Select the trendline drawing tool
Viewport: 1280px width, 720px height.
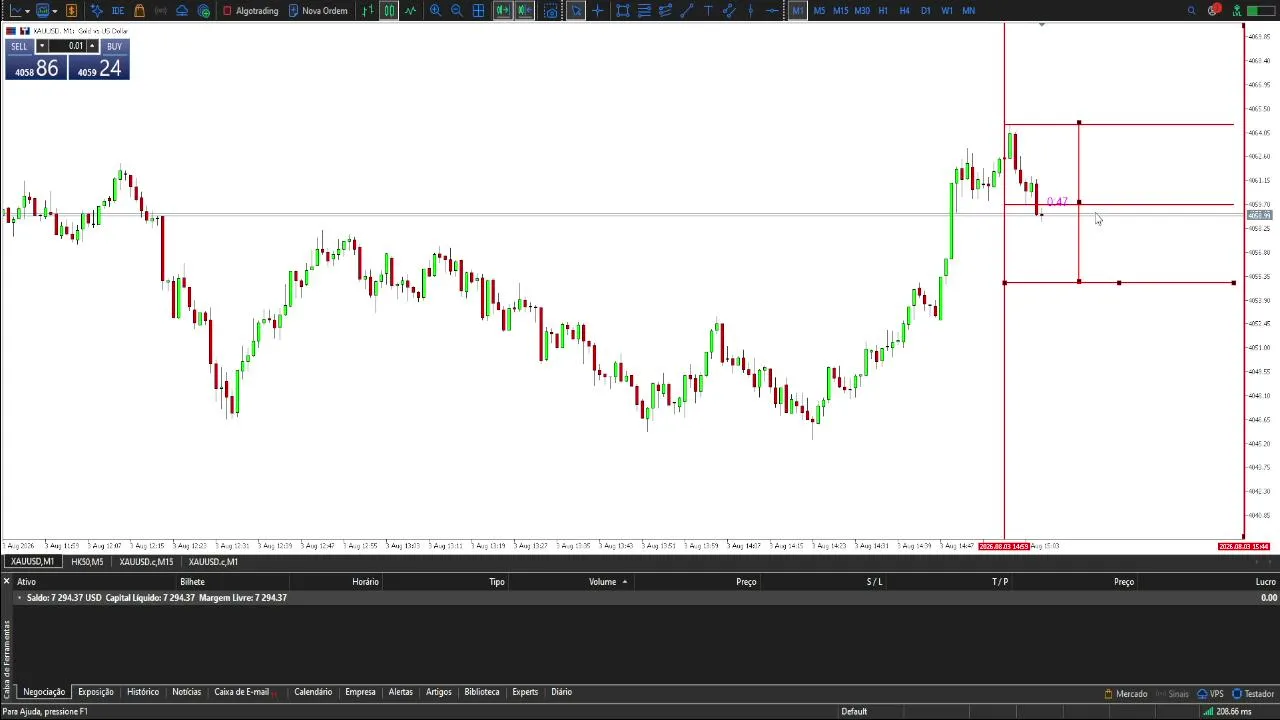coord(688,10)
